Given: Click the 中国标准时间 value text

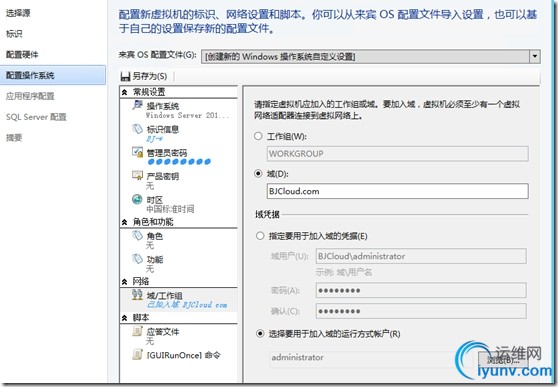Looking at the screenshot, I should pos(170,209).
